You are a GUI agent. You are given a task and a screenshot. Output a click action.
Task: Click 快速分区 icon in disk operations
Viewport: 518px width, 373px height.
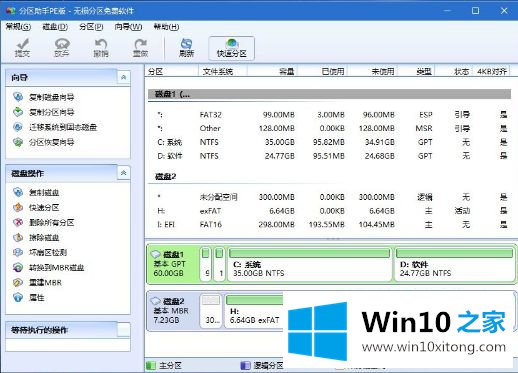[x=18, y=207]
